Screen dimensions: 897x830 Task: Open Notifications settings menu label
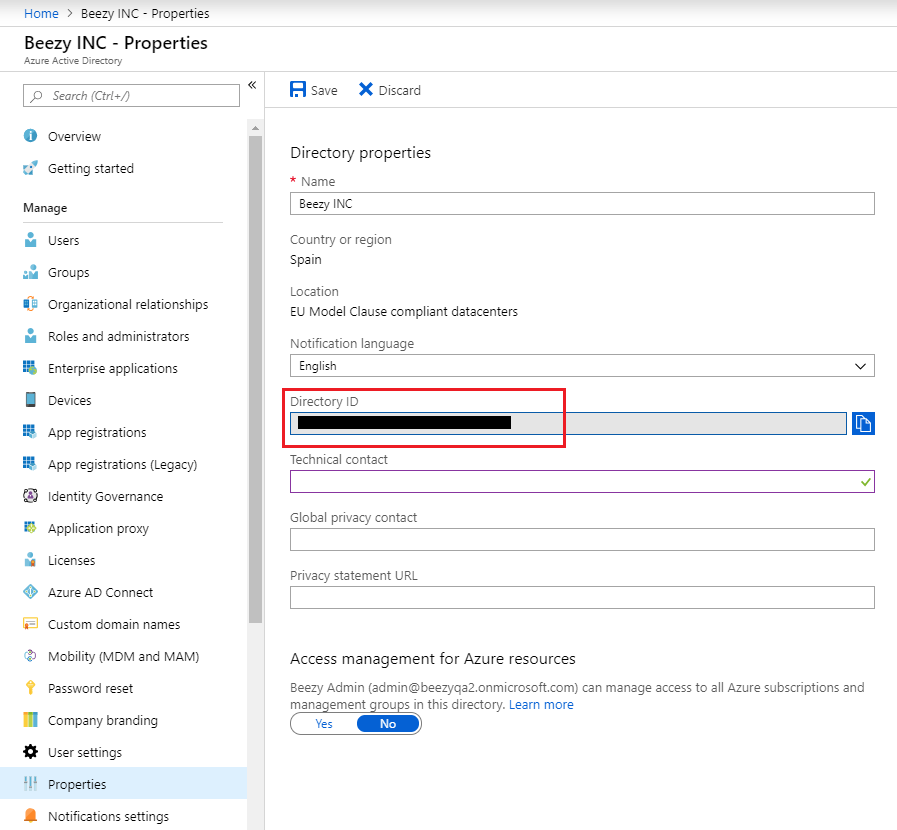tap(108, 817)
